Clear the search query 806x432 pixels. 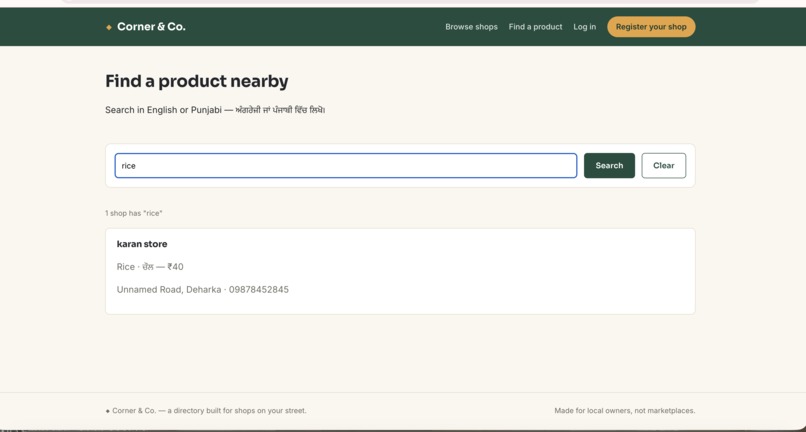tap(664, 166)
